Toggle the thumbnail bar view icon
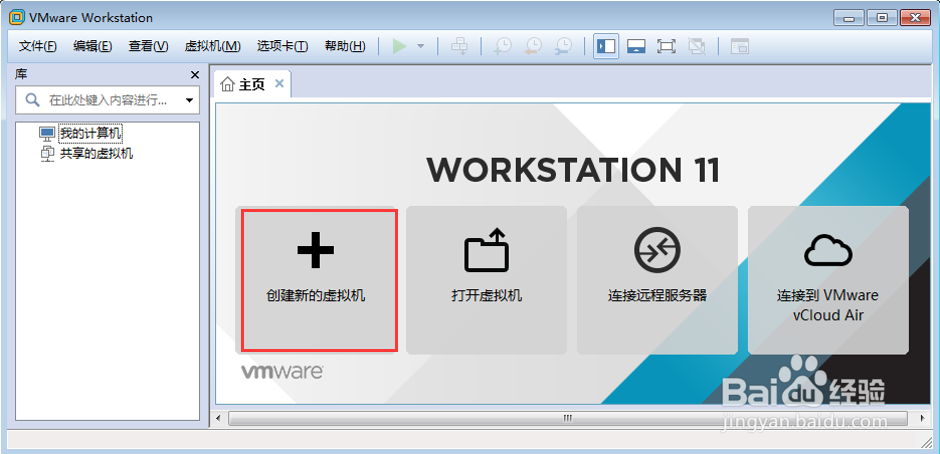Viewport: 940px width, 454px height. tap(636, 46)
